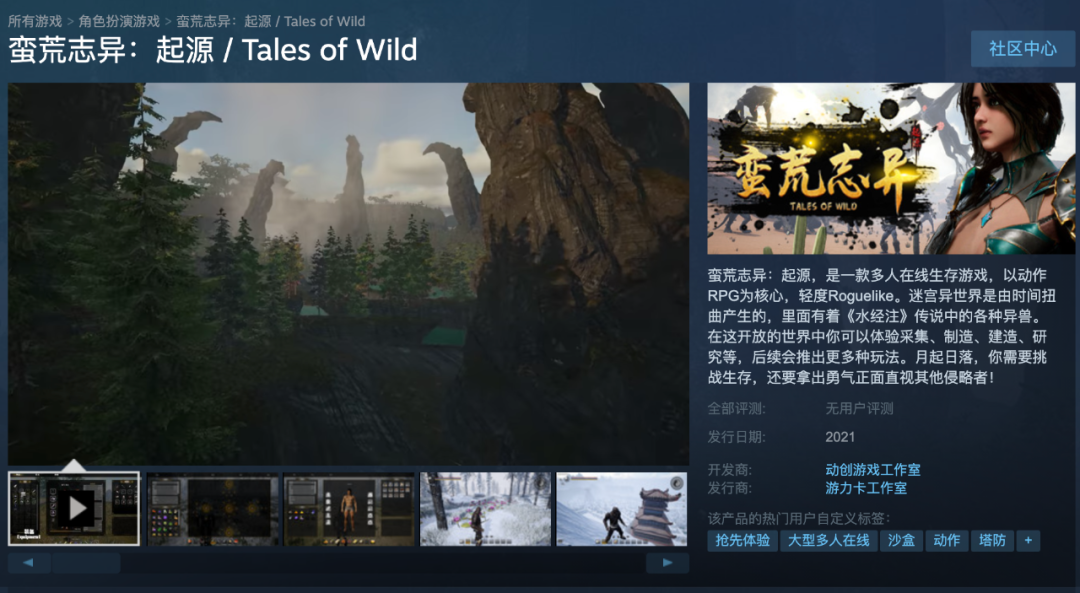Select the character equipment screenshot thumbnail
This screenshot has width=1080, height=593.
tap(349, 509)
